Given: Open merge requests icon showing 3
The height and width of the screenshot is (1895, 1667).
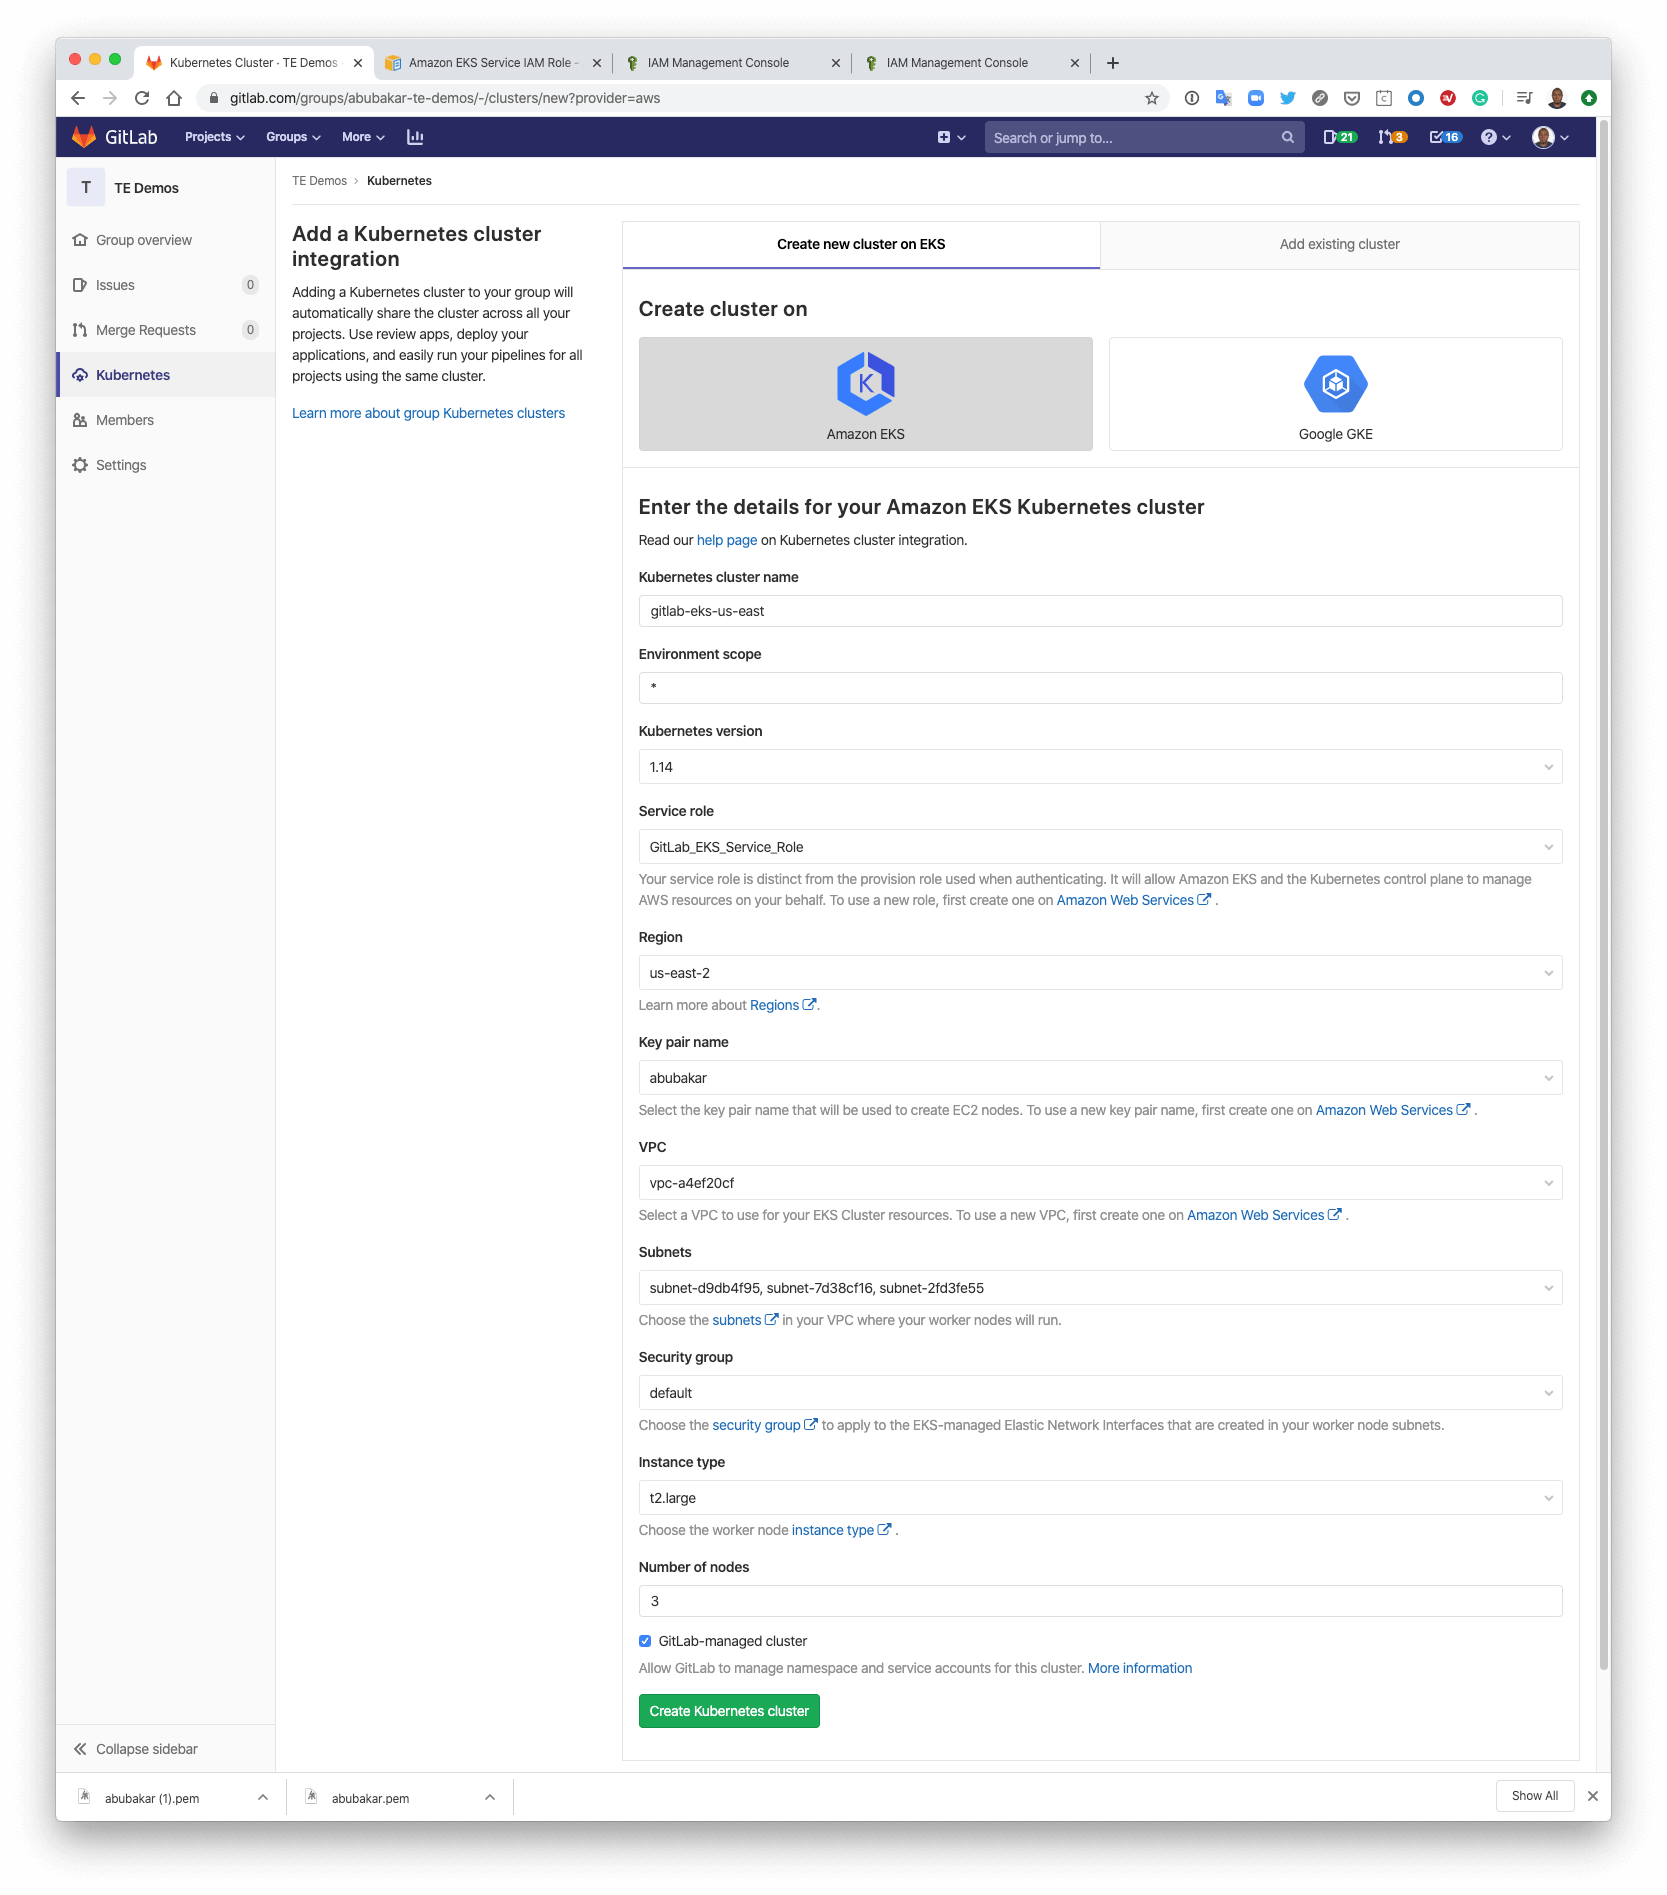Looking at the screenshot, I should (1390, 136).
